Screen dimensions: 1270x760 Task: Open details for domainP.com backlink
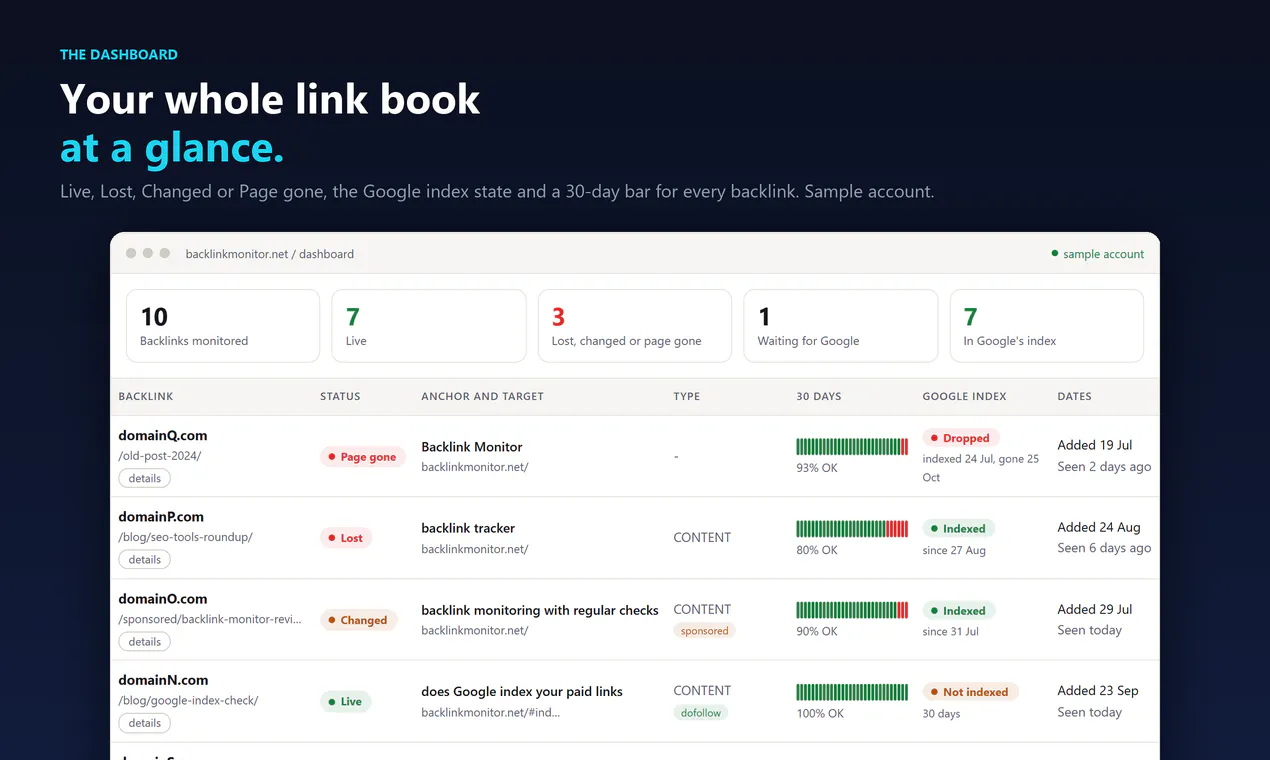[x=145, y=560]
